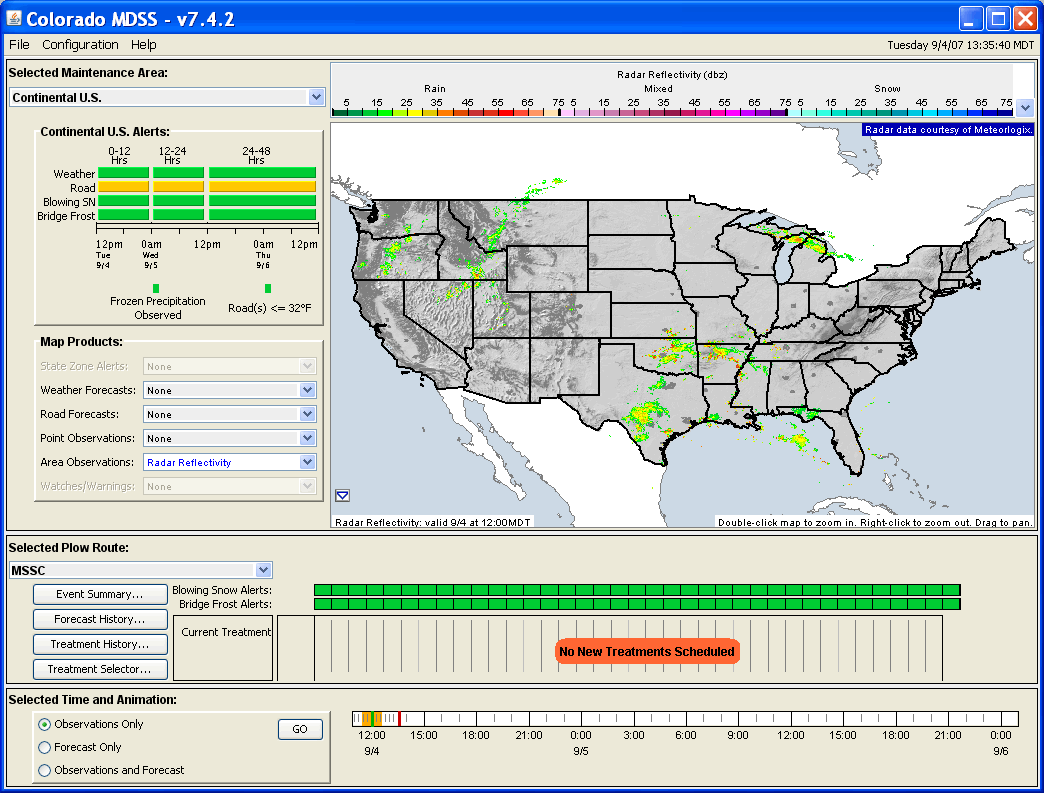1044x793 pixels.
Task: Open the Area Observations dropdown
Action: click(x=308, y=462)
